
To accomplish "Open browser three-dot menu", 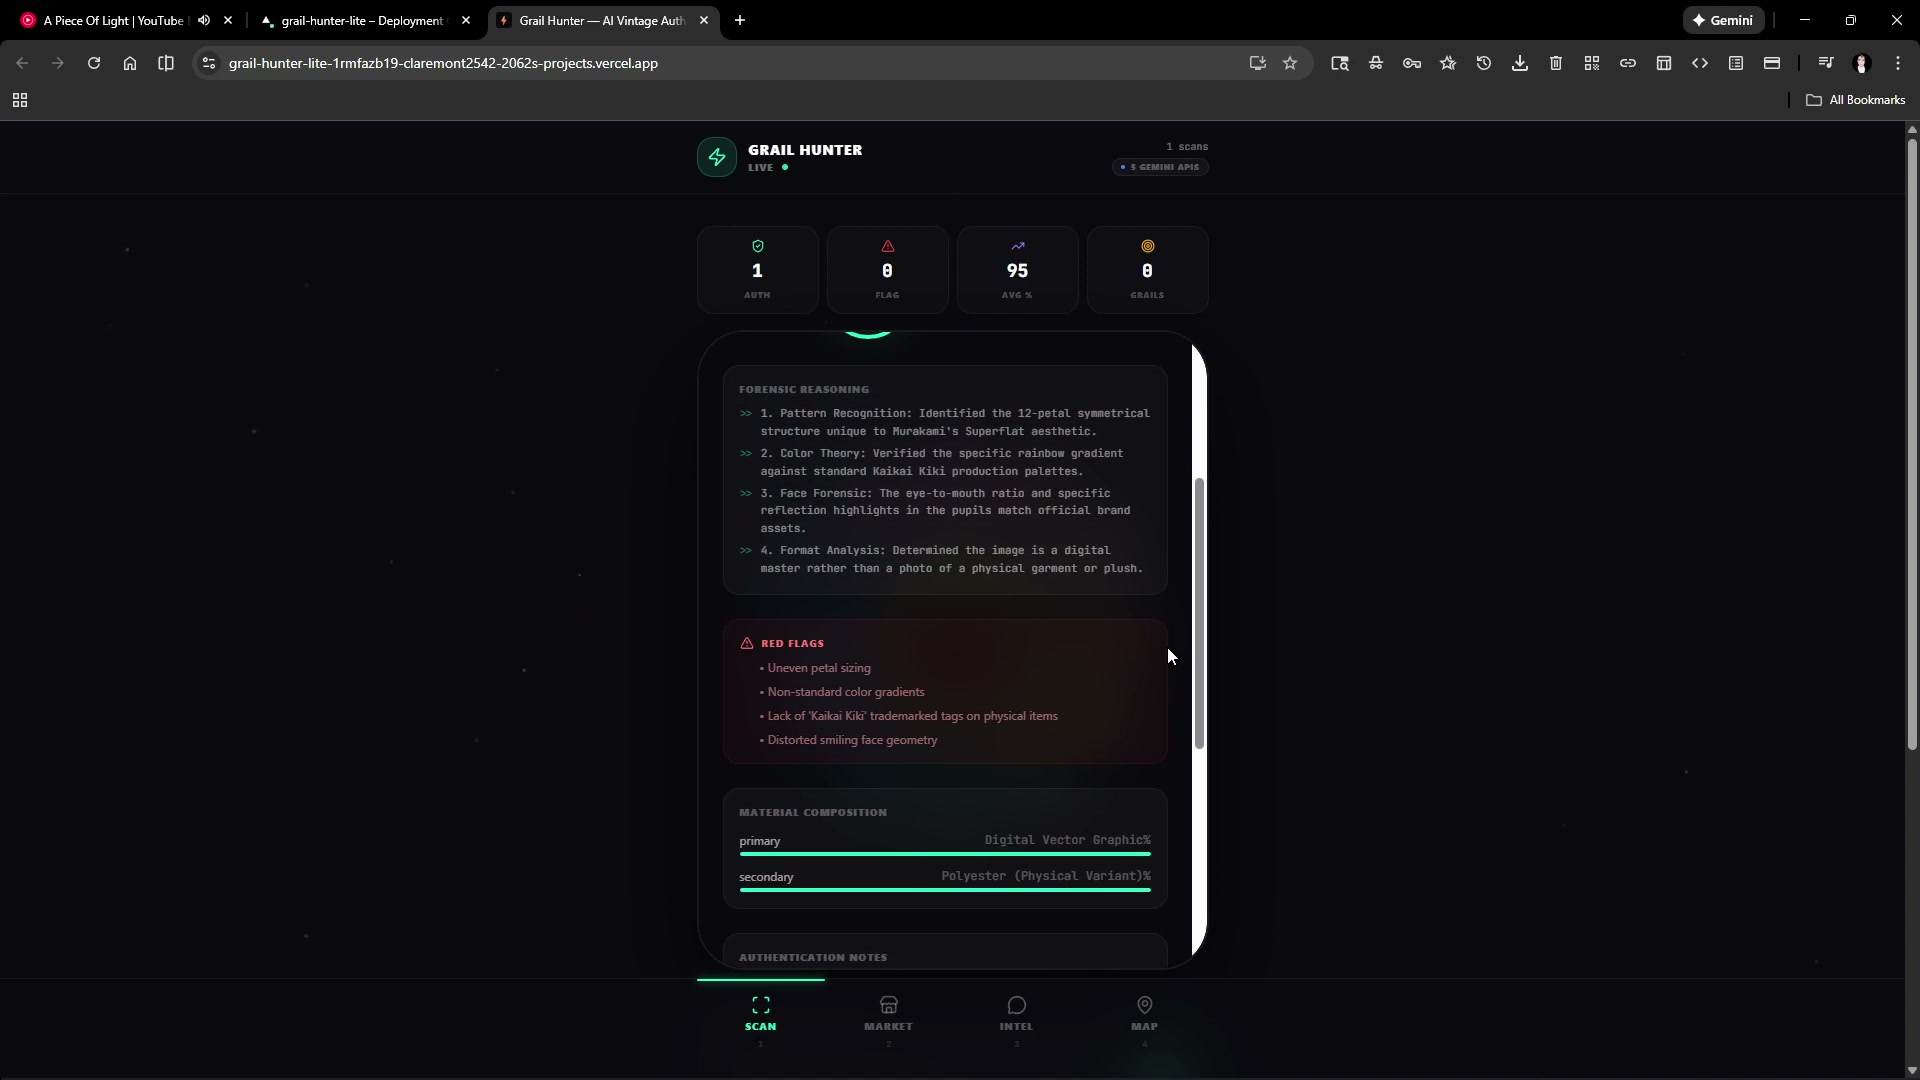I will click(x=1898, y=63).
